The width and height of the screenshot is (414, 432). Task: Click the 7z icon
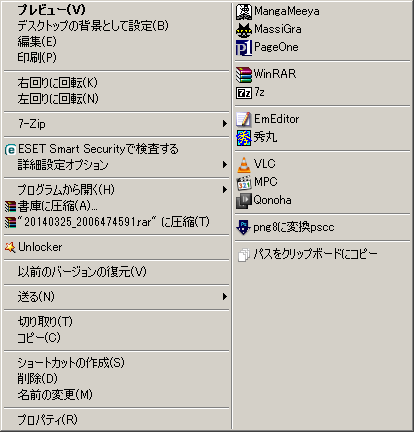click(x=244, y=93)
